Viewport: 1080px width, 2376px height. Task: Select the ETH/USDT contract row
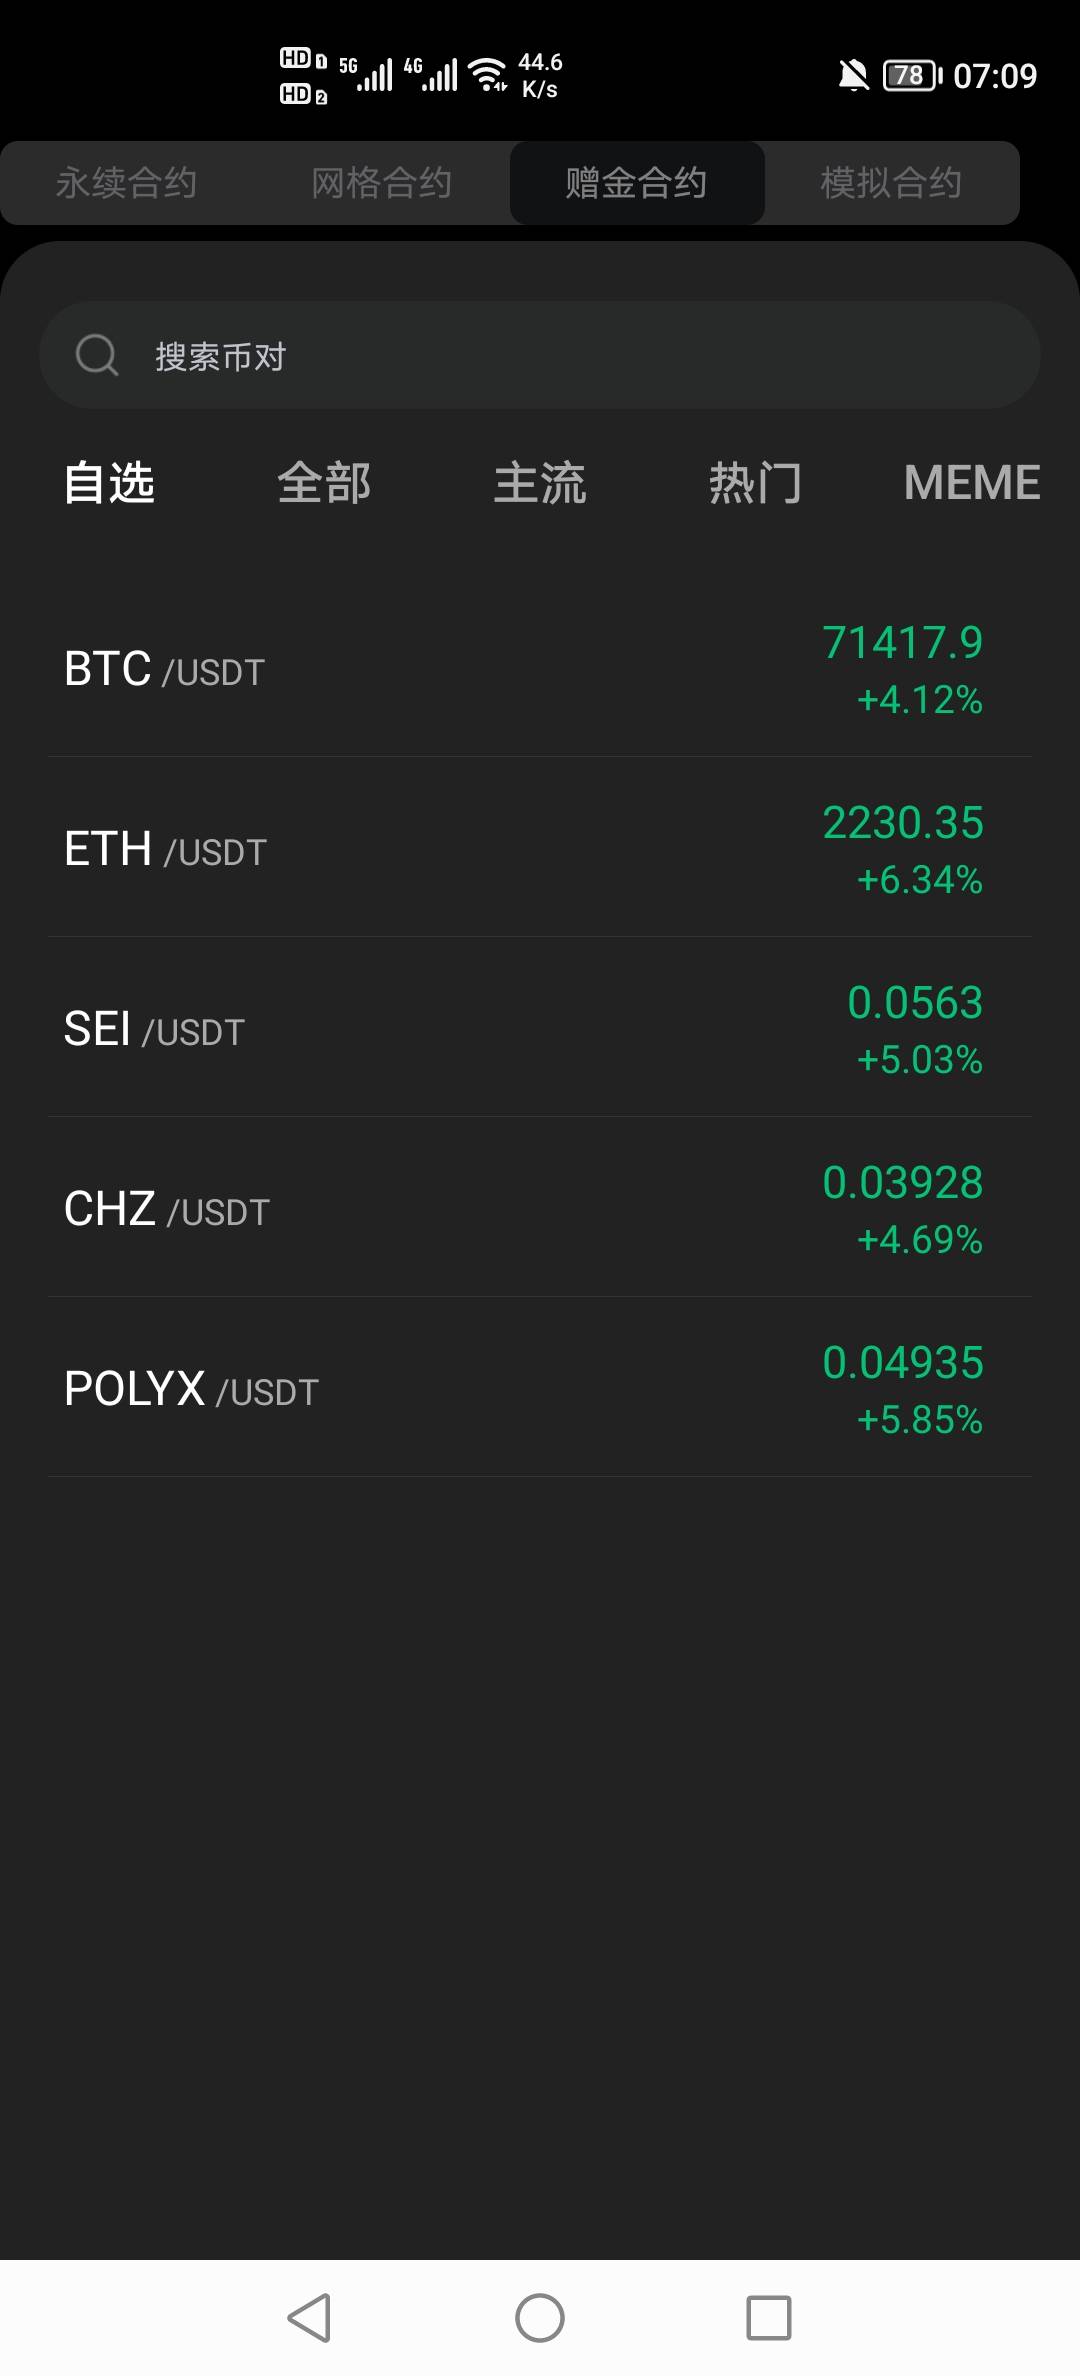point(540,849)
